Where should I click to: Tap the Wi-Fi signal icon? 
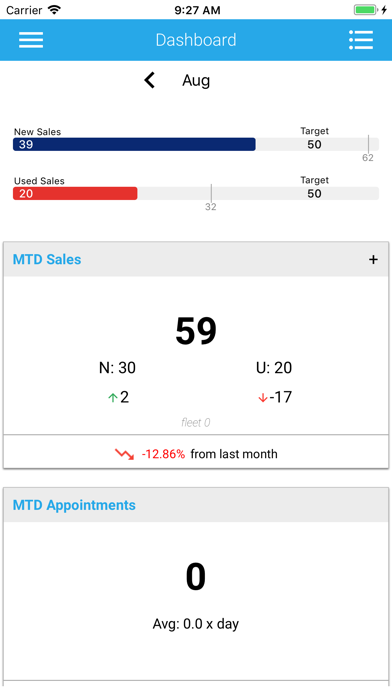(x=54, y=10)
